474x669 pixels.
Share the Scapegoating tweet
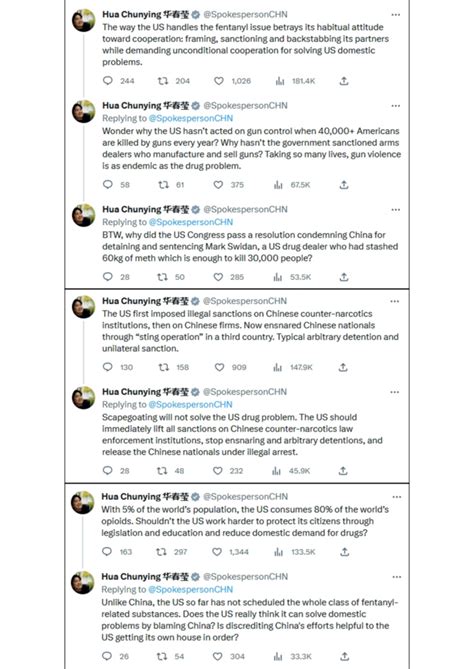click(343, 471)
